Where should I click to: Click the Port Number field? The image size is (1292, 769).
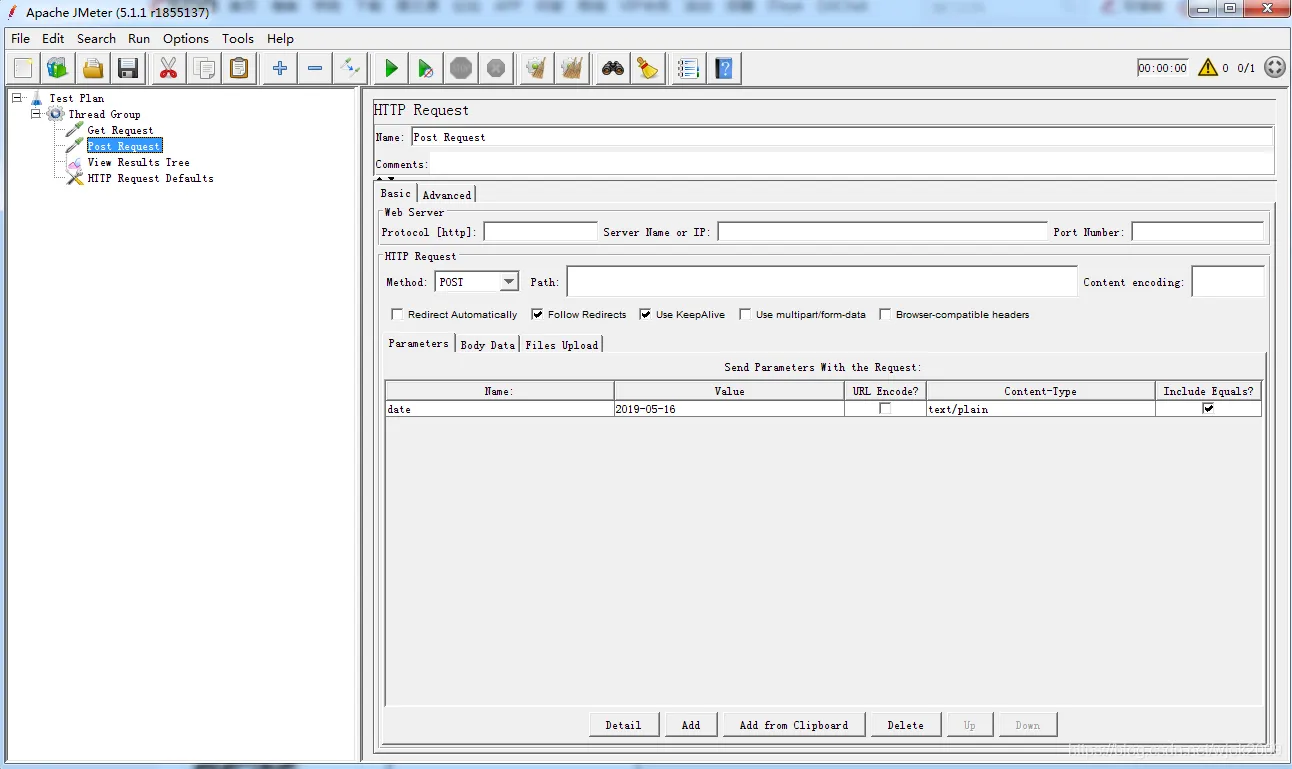1197,232
